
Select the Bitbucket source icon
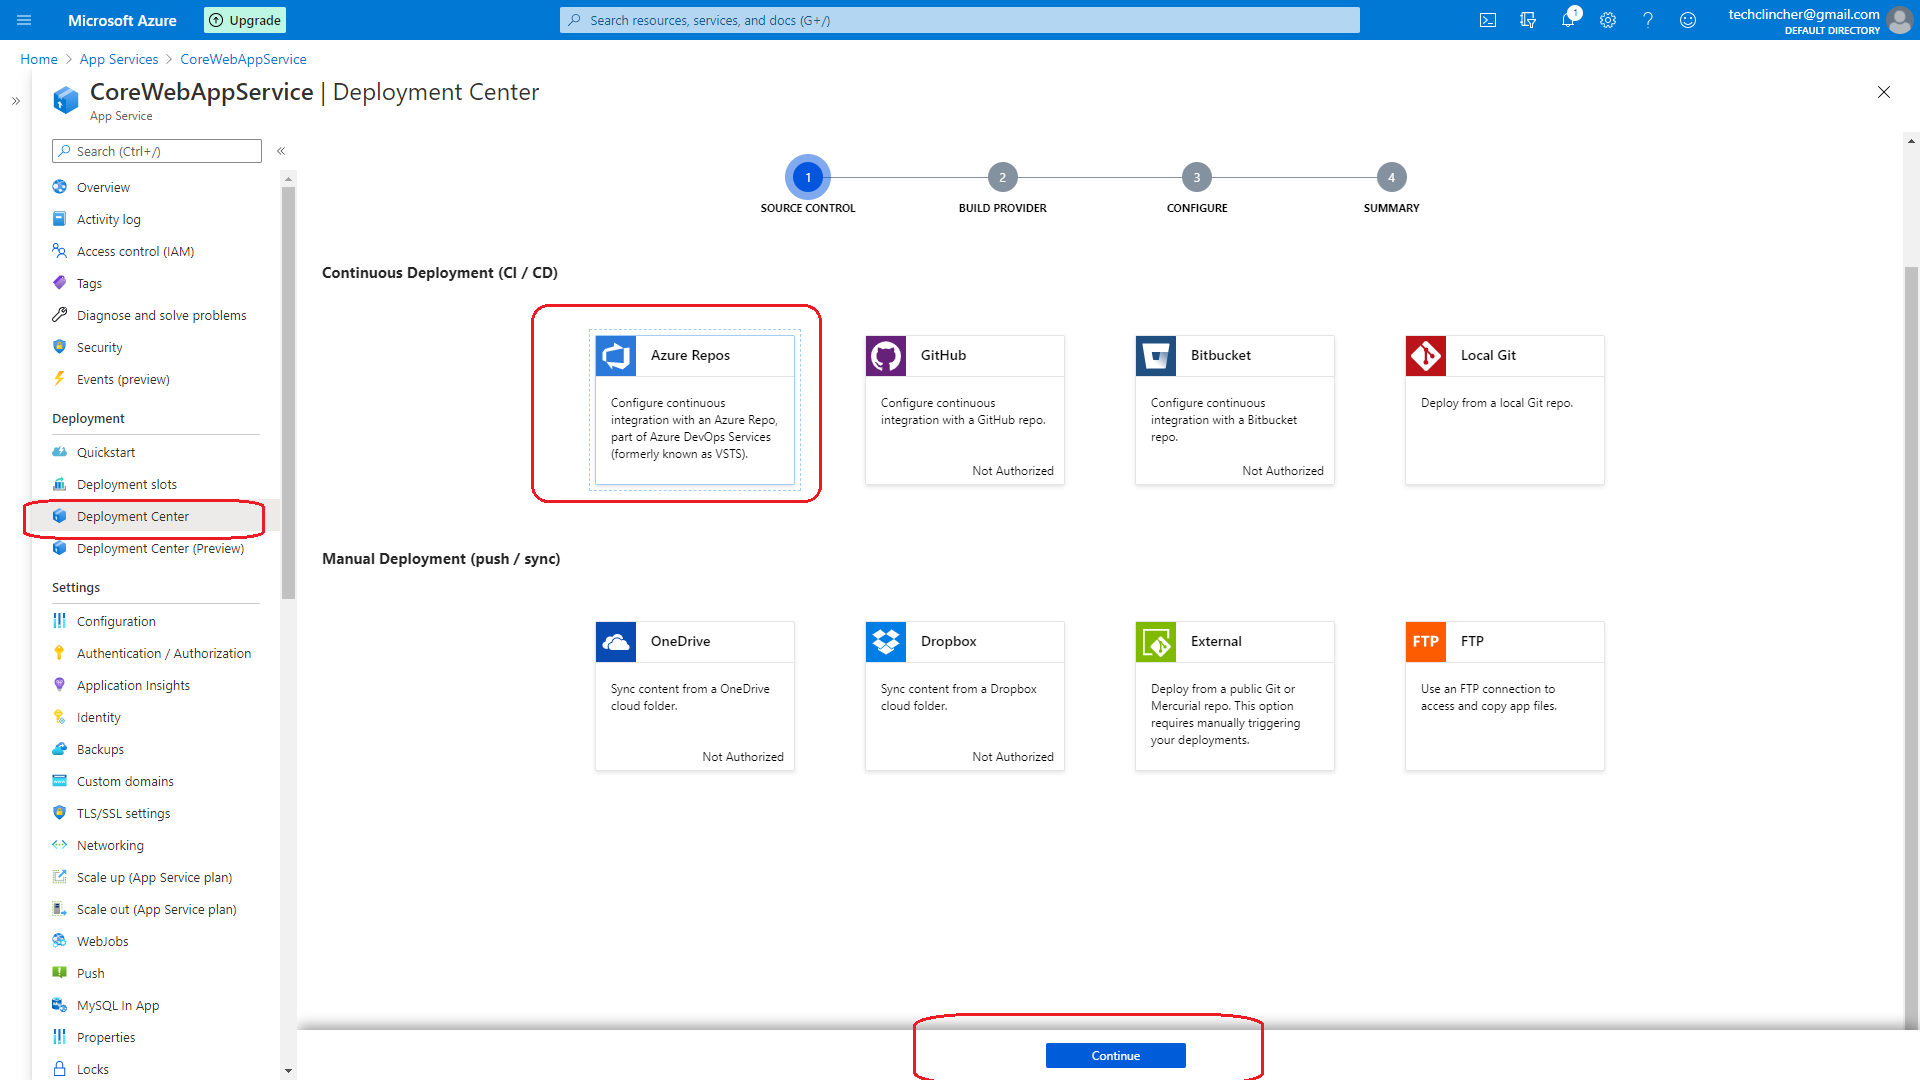click(x=1156, y=356)
